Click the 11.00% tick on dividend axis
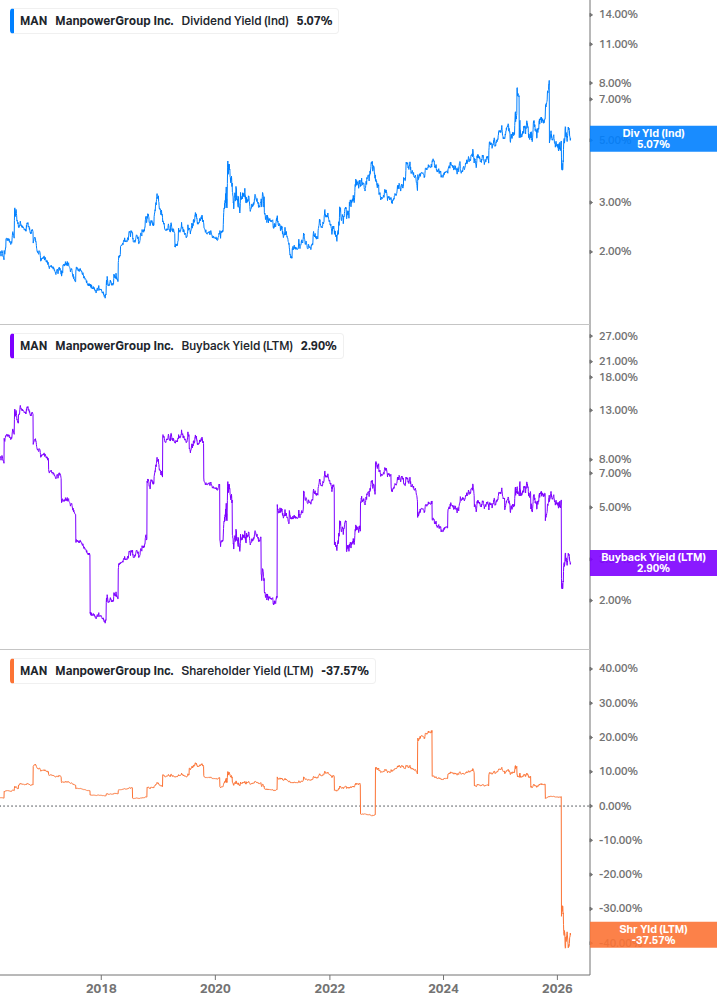Screen dimensions: 717x1005 (618, 44)
